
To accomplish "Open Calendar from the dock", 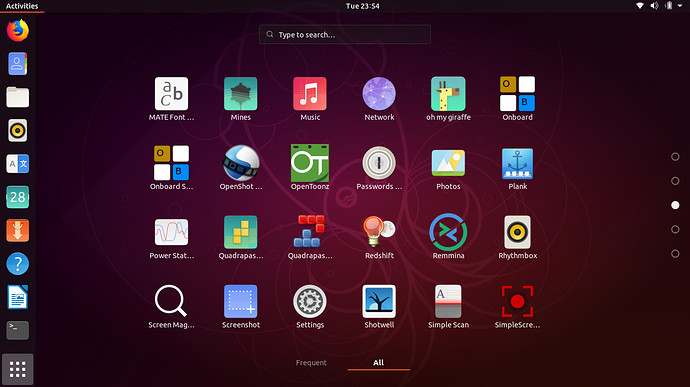I will tap(18, 197).
